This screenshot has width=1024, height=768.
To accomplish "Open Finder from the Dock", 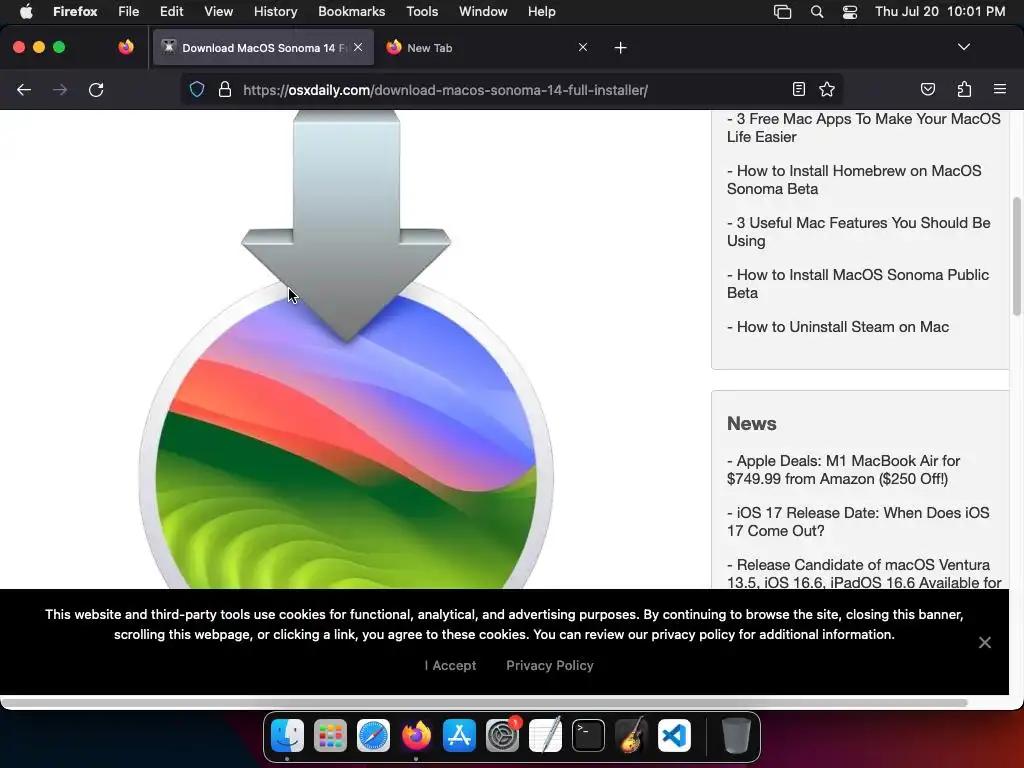I will pyautogui.click(x=287, y=735).
